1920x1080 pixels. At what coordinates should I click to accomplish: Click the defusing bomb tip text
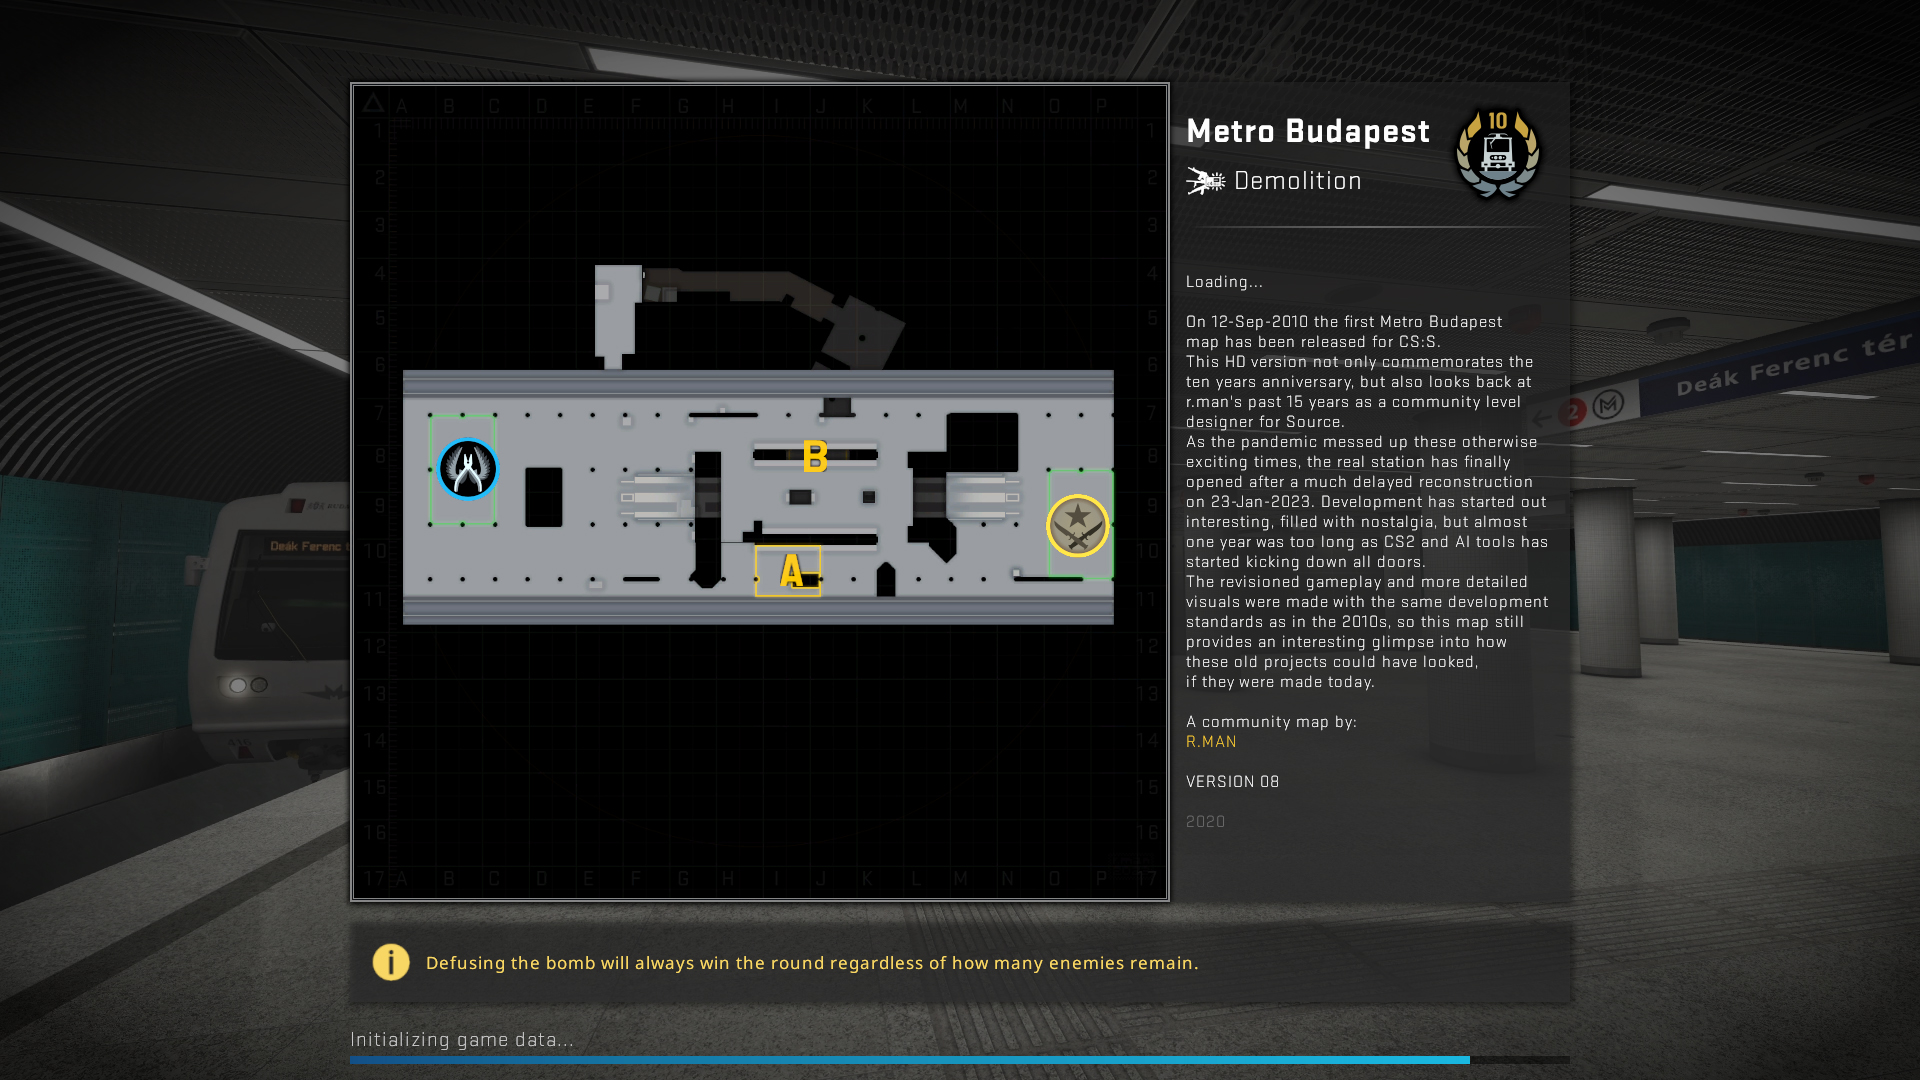coord(811,963)
